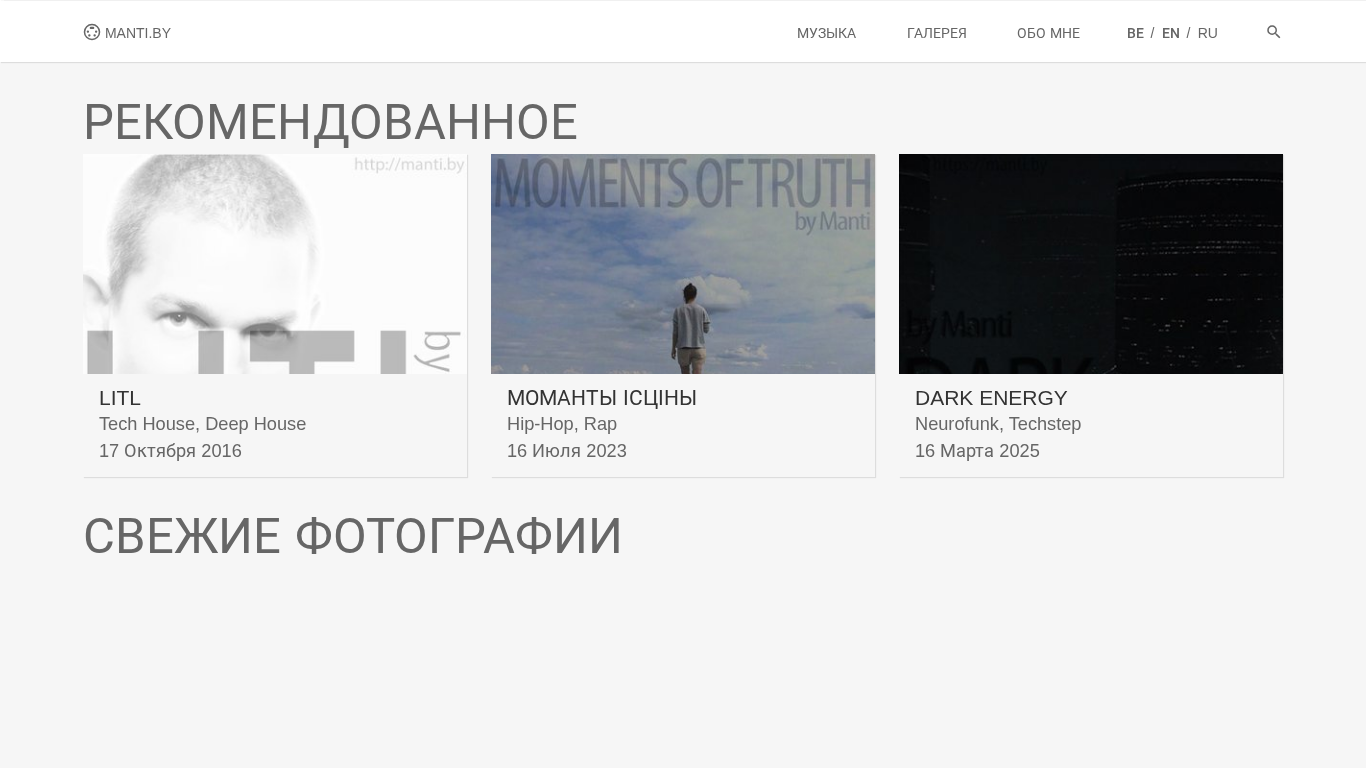Click the date 17 Октября 2016
This screenshot has height=768, width=1366.
point(170,451)
